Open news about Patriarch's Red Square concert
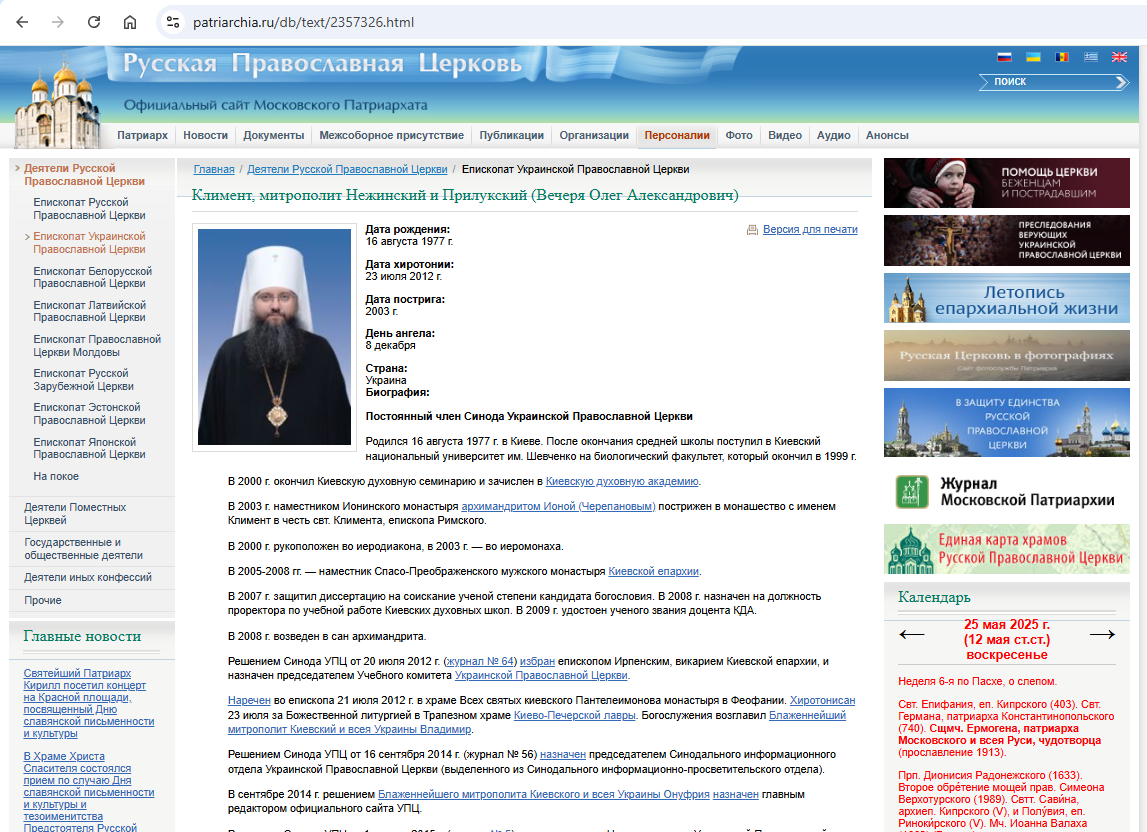The image size is (1147, 832). pos(89,703)
